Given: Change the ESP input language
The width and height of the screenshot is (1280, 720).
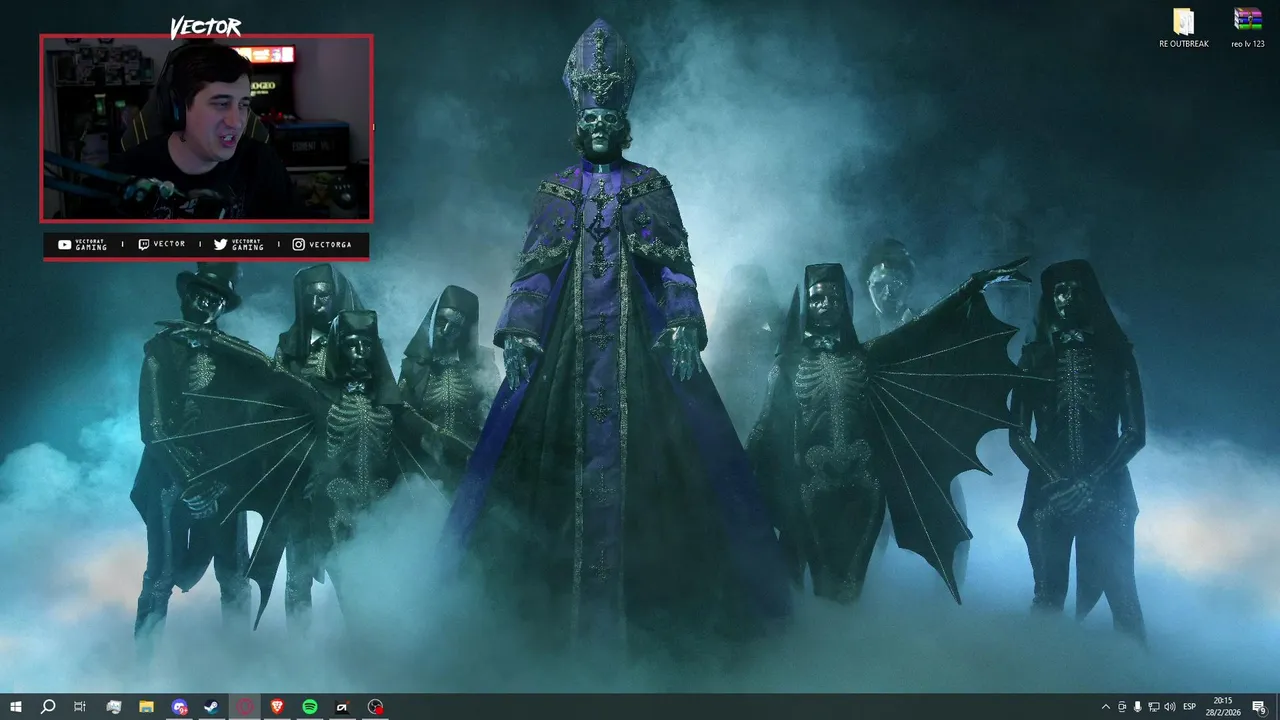Looking at the screenshot, I should [1190, 707].
